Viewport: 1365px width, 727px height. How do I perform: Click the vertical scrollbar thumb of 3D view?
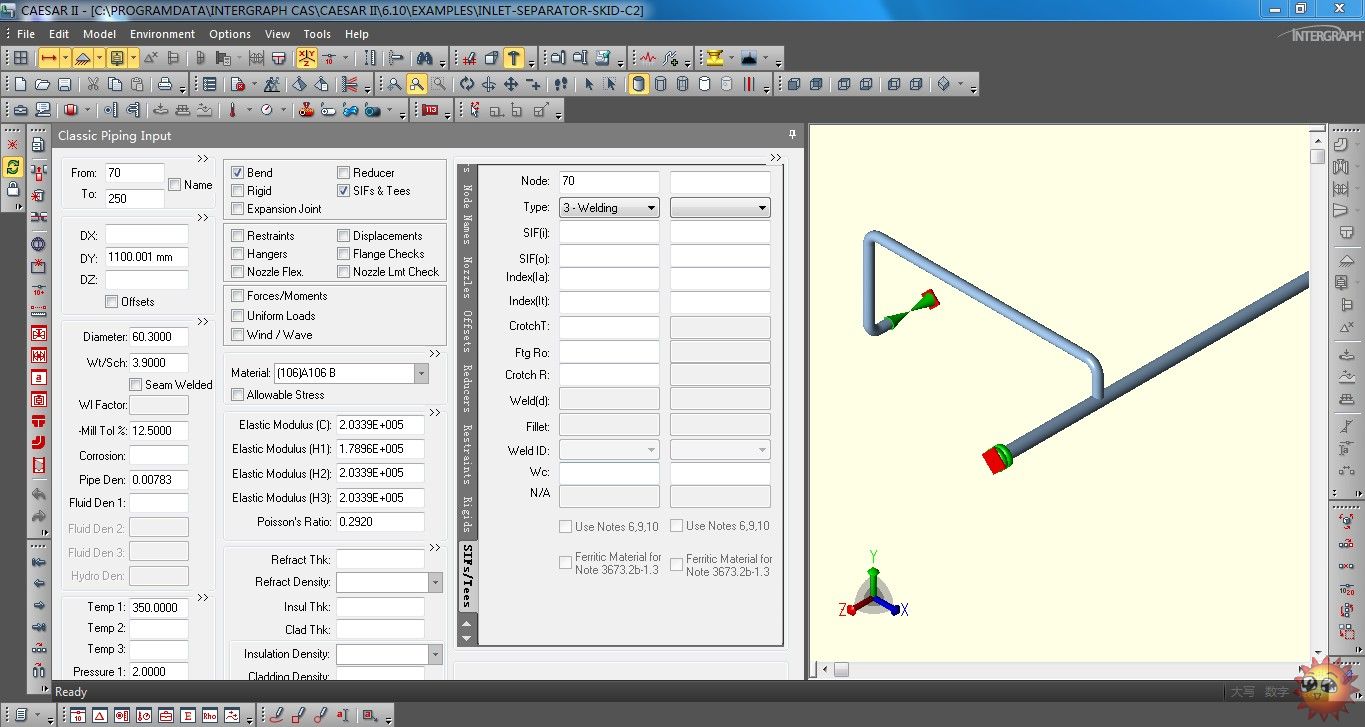pyautogui.click(x=1317, y=156)
